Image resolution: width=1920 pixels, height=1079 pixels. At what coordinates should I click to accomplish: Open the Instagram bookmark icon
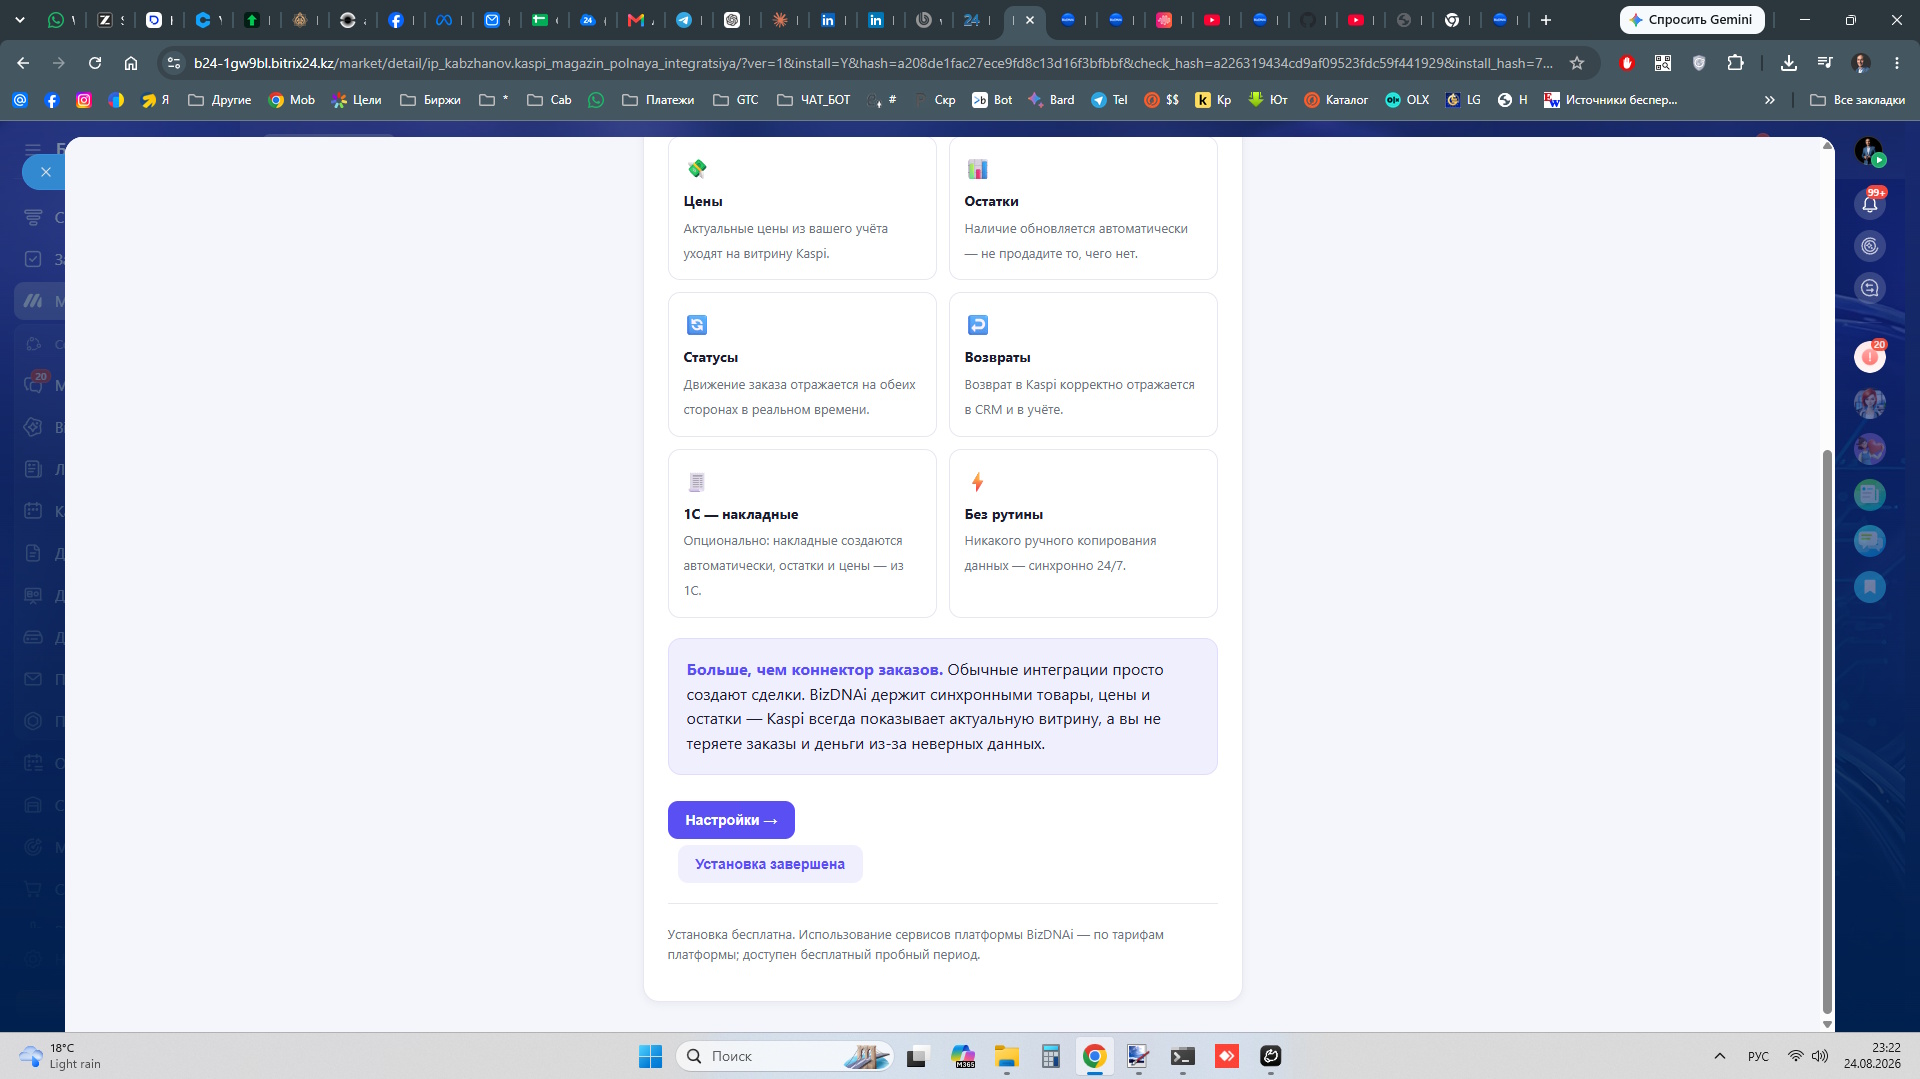click(x=84, y=100)
